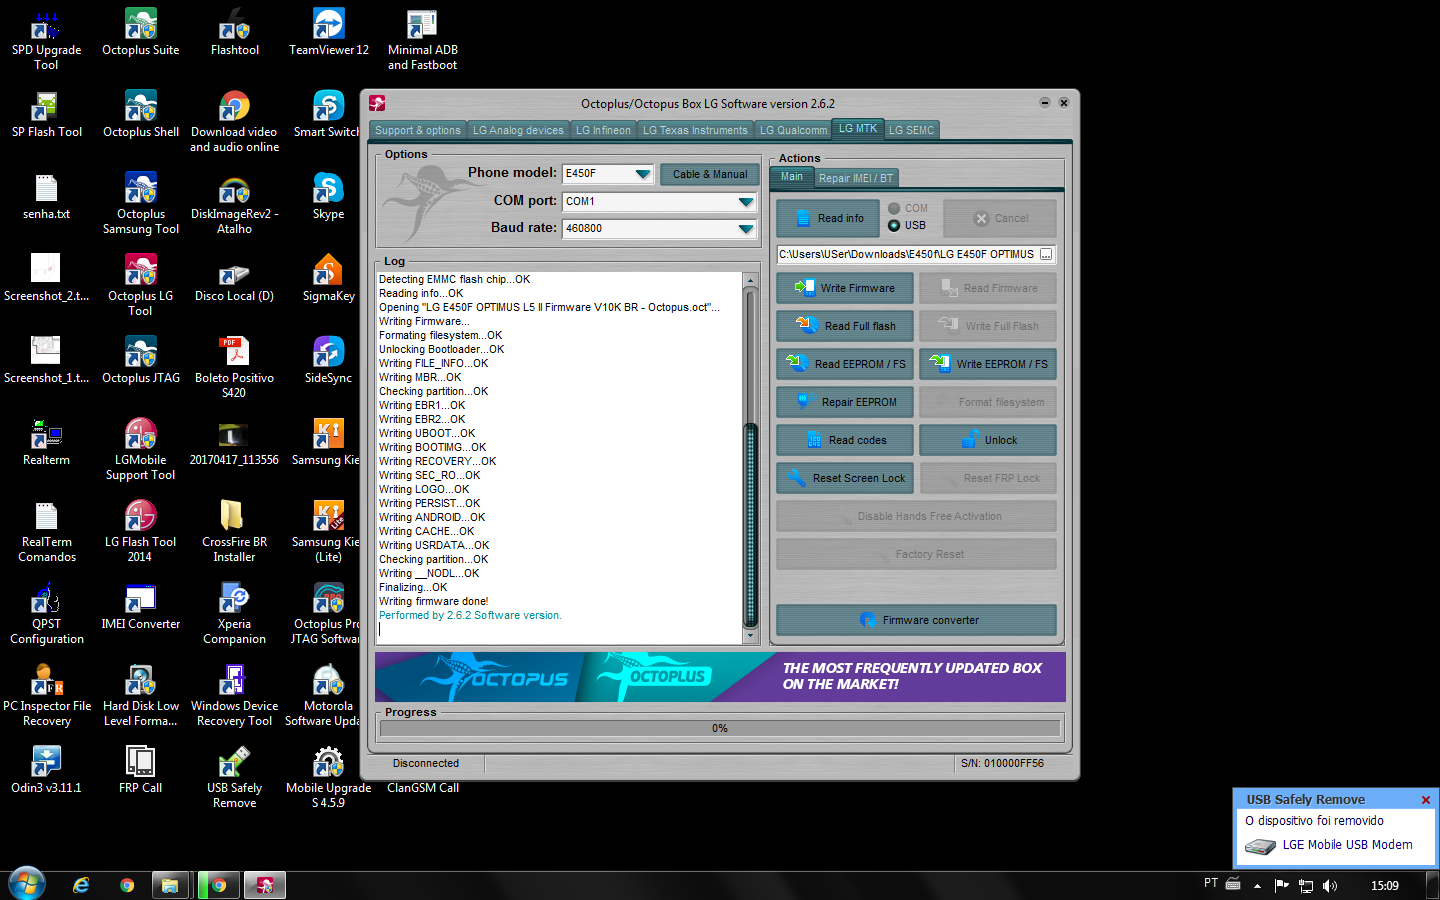The image size is (1440, 900).
Task: Click the firmware file browse button
Action: pyautogui.click(x=1046, y=255)
